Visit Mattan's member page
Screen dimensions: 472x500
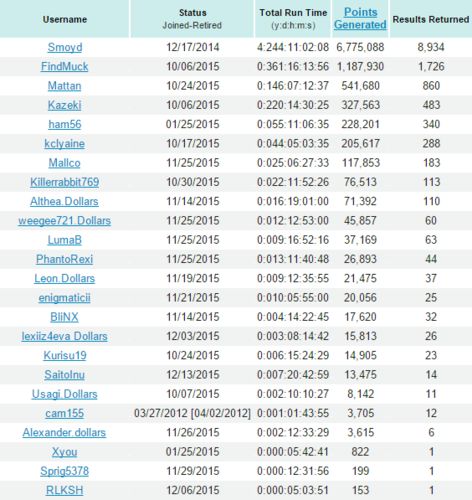pos(65,86)
